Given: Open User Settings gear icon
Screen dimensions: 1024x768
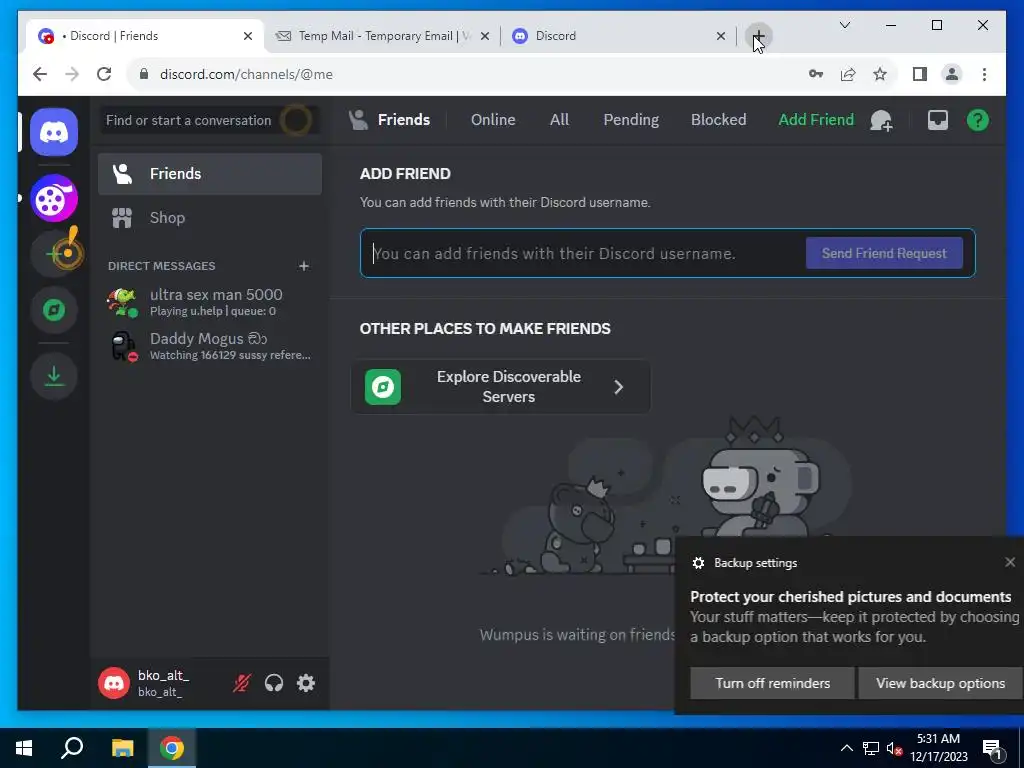Looking at the screenshot, I should tap(306, 683).
